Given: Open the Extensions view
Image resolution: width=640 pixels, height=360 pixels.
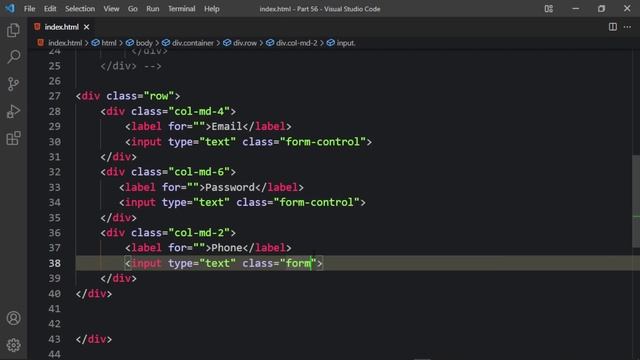Looking at the screenshot, I should coord(13,138).
